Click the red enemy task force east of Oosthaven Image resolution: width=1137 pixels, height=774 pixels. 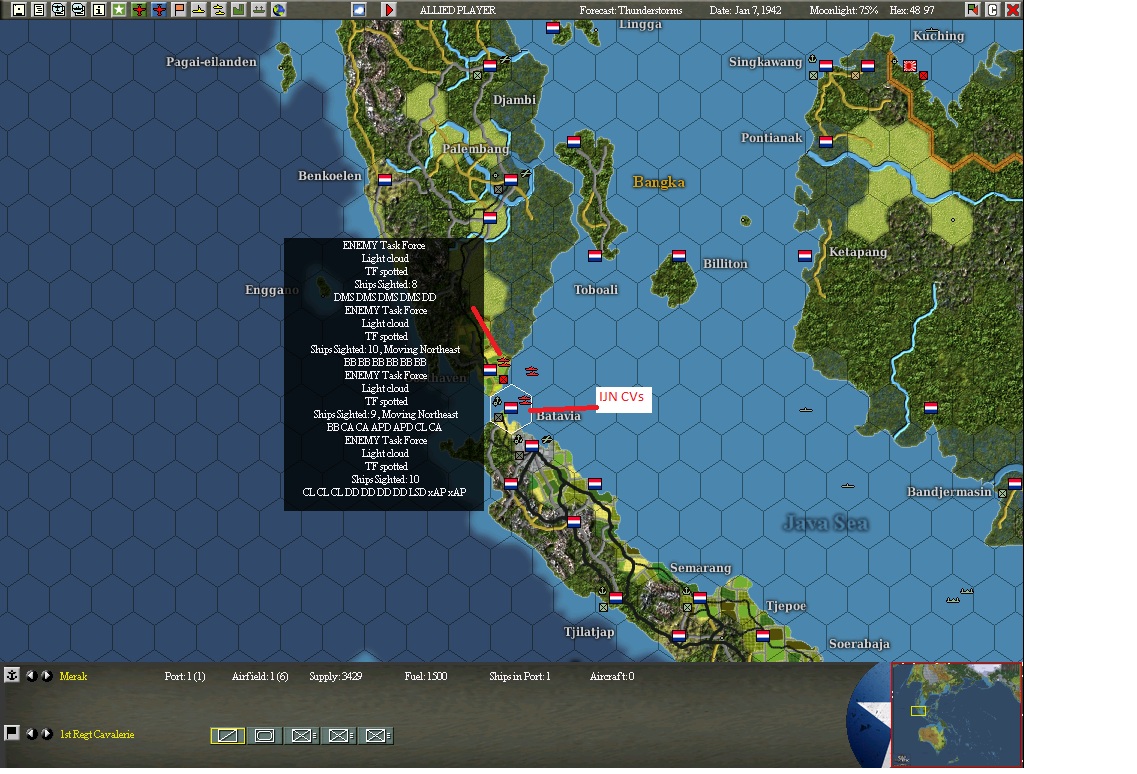click(x=532, y=371)
